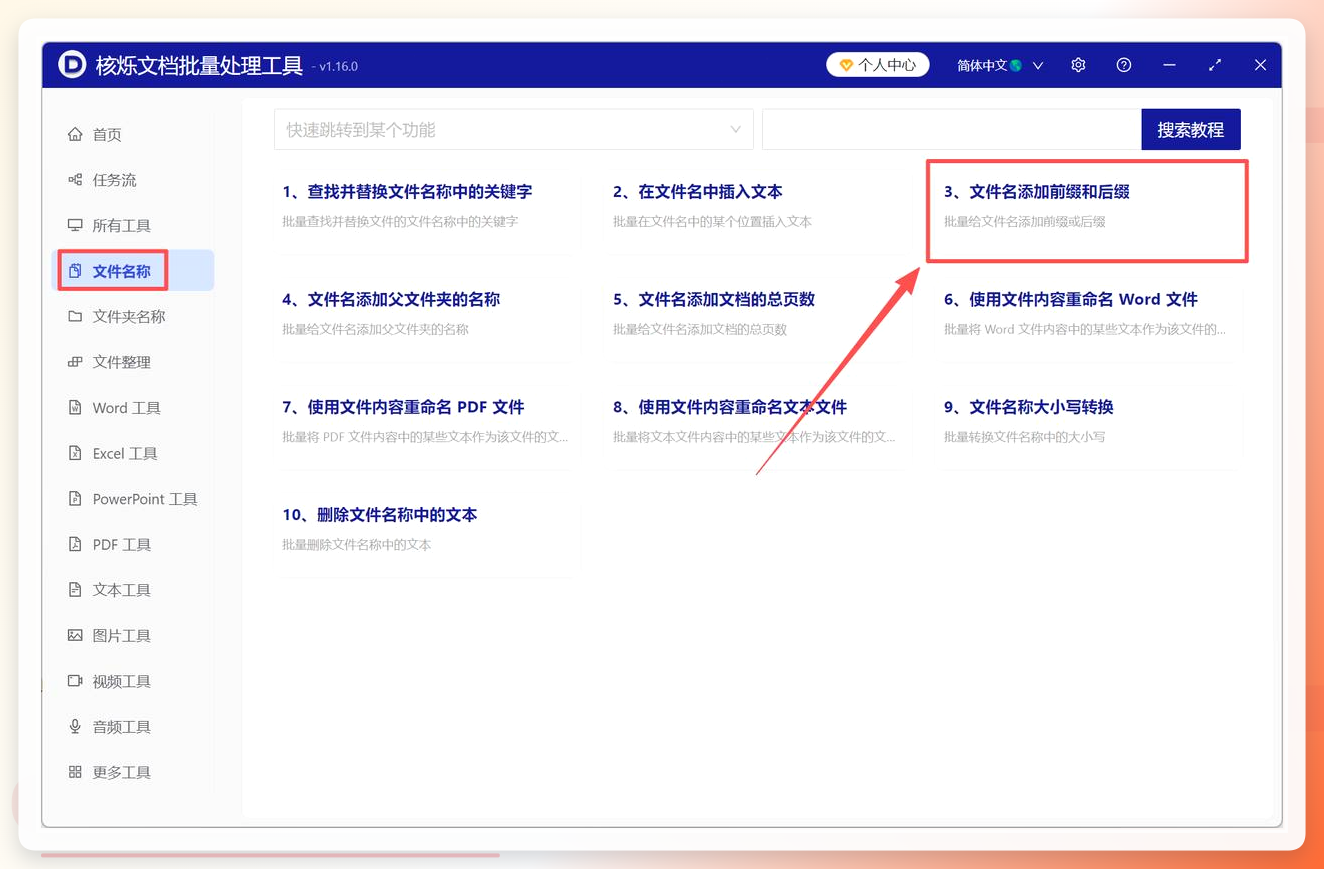Click description 批量给文件名添加前缀或后缀
Screen dimensions: 1324x869
[x=1025, y=222]
